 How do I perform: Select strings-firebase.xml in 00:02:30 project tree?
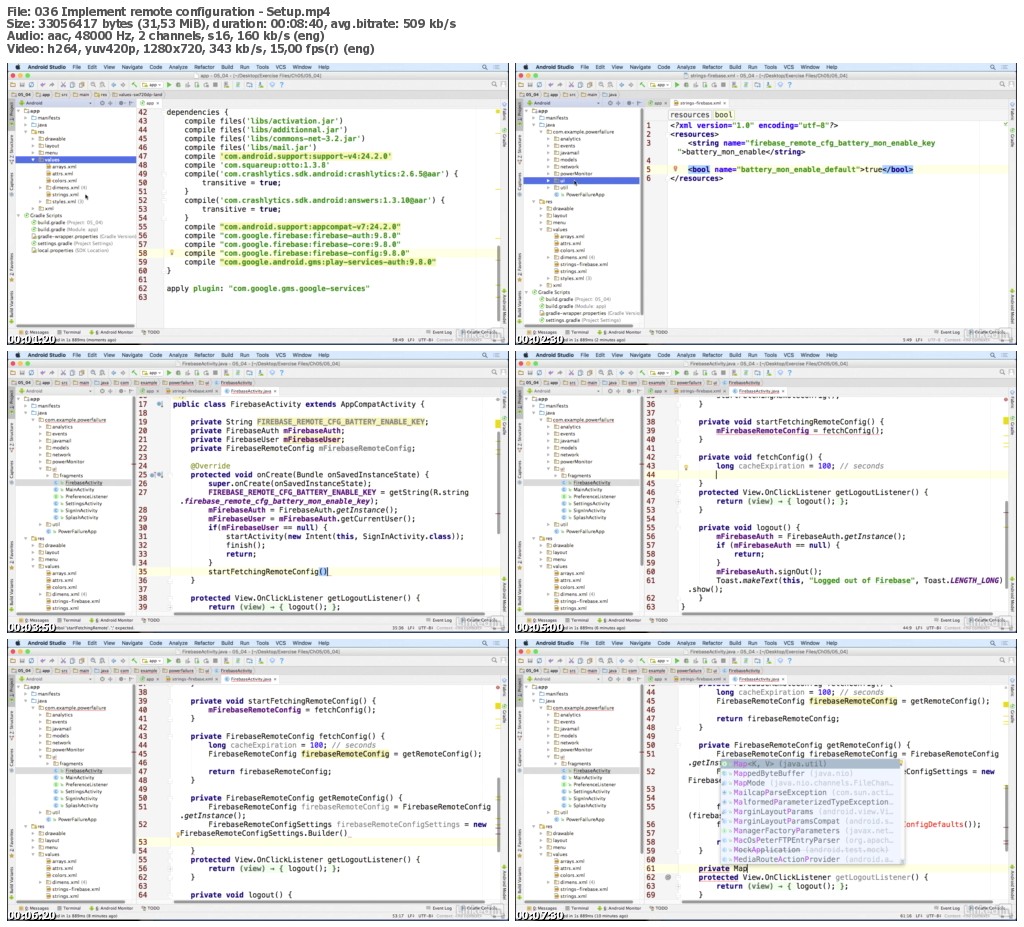(x=581, y=264)
